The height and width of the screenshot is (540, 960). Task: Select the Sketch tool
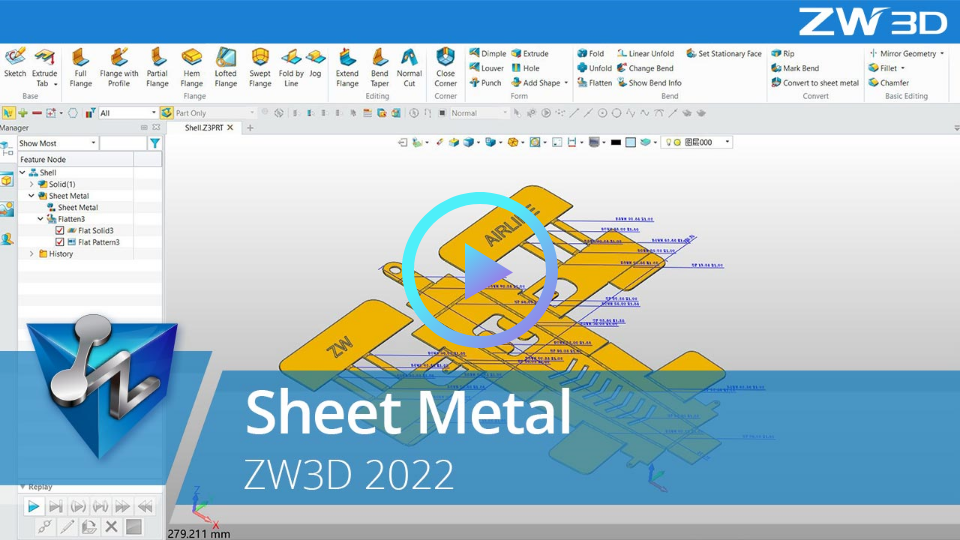[x=15, y=63]
